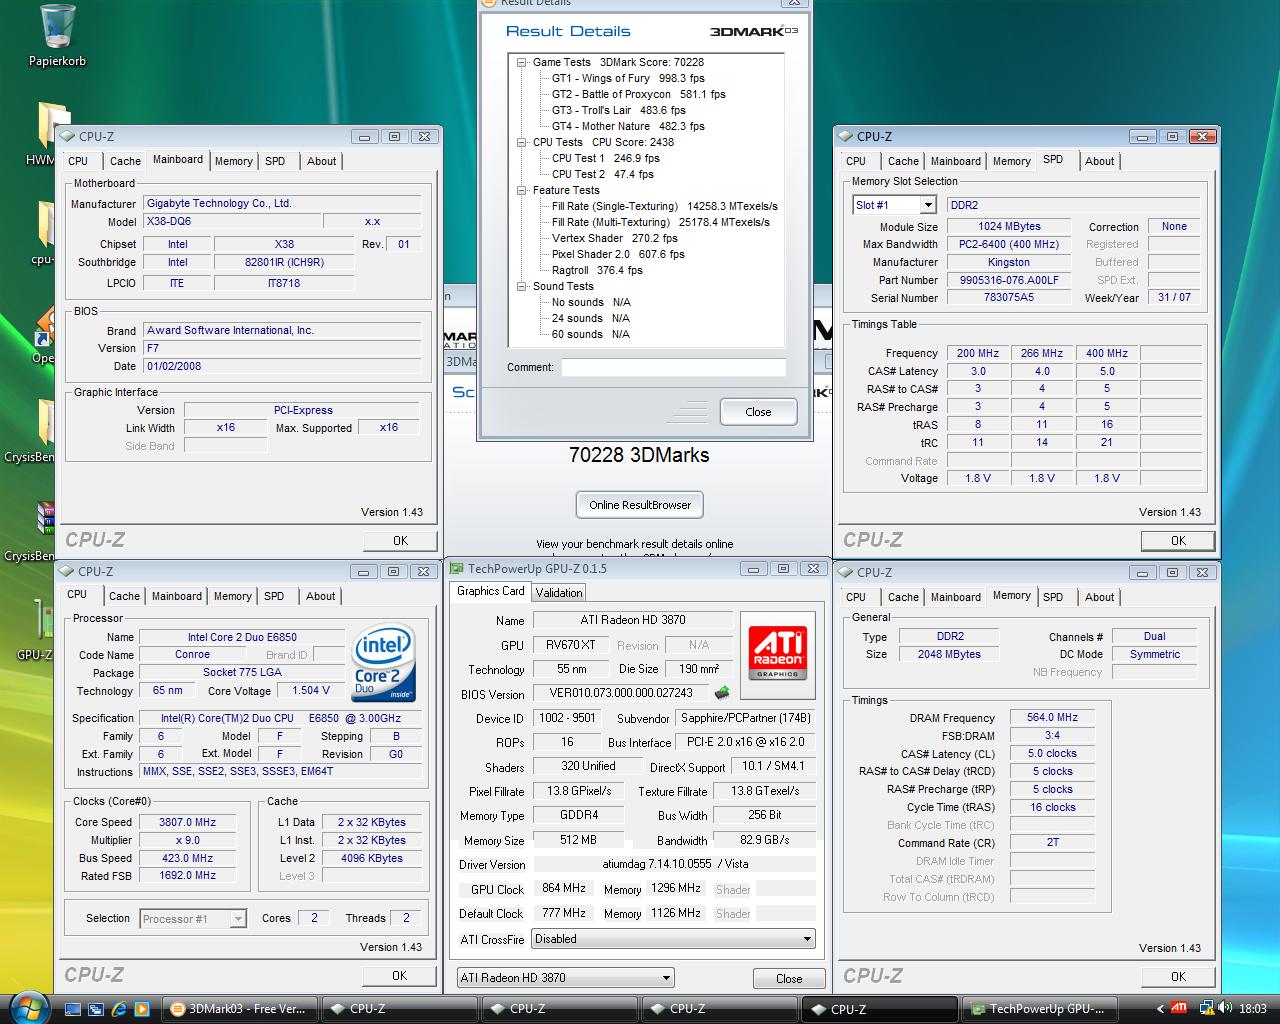
Task: Click the CPU-Z Mainboard window title icon
Action: [67, 136]
